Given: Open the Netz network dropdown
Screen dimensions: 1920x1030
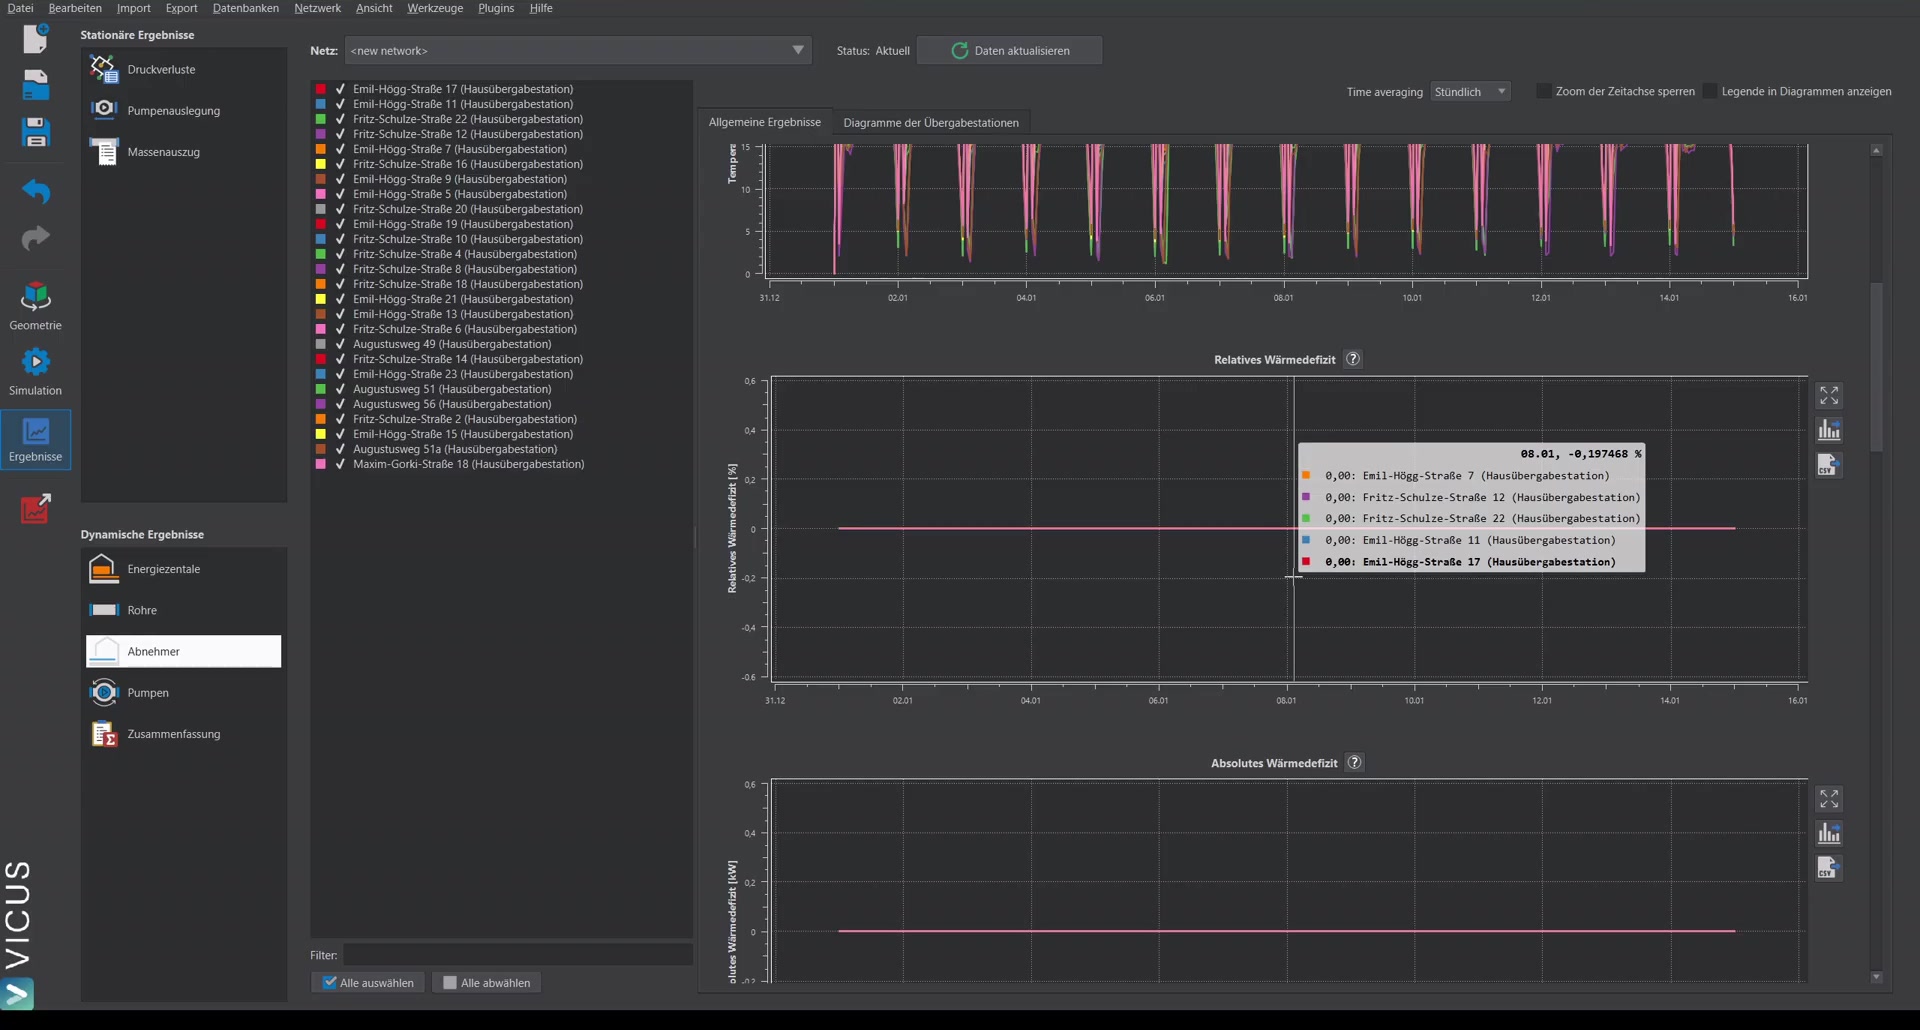Looking at the screenshot, I should coord(577,50).
